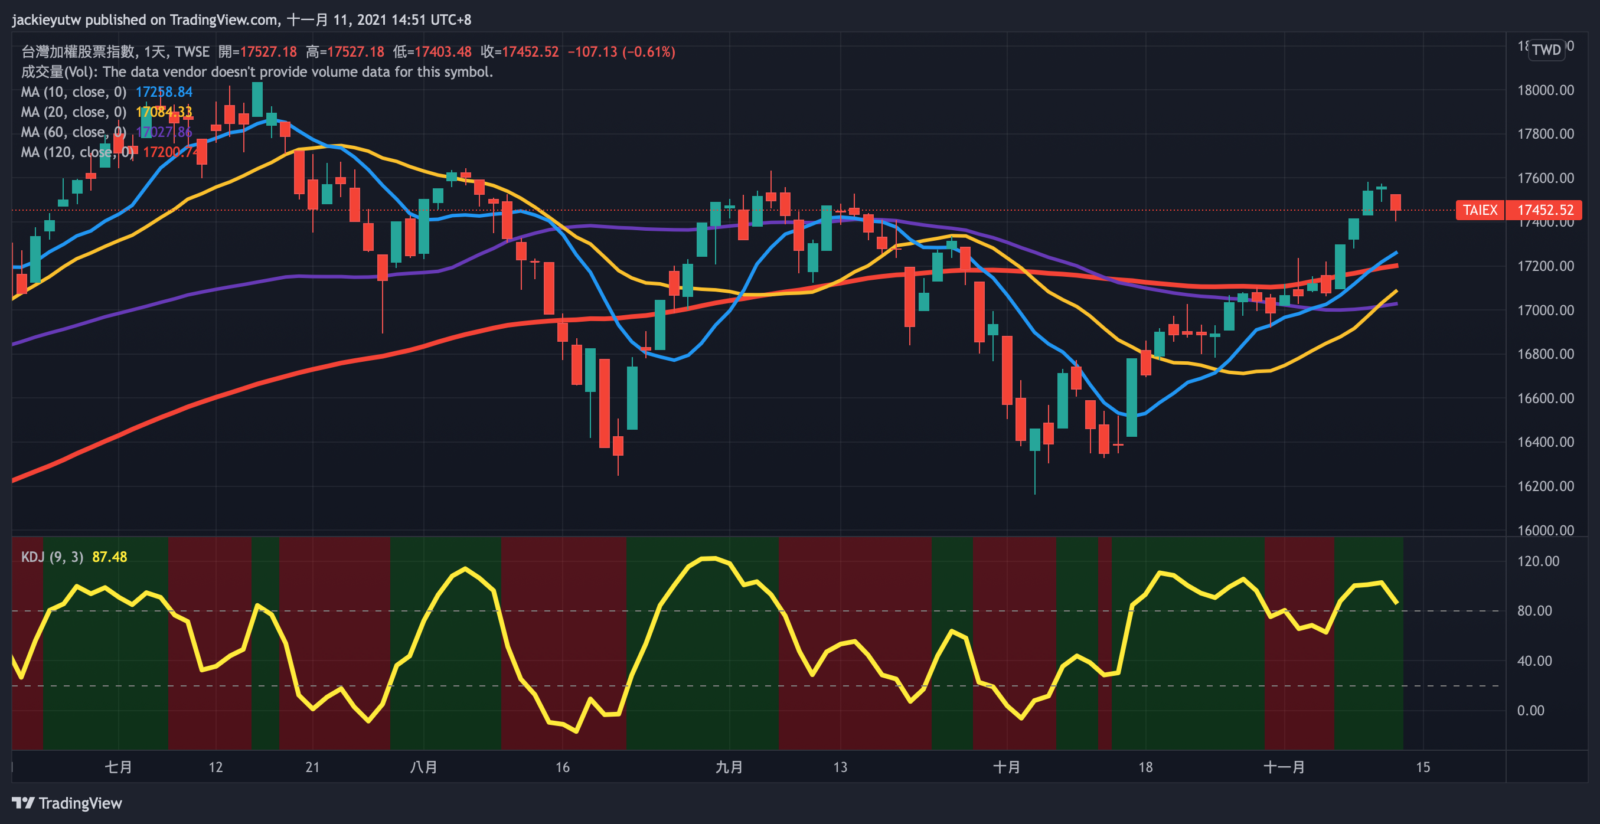Click the 16000.00 price axis label
This screenshot has width=1600, height=824.
1545,530
